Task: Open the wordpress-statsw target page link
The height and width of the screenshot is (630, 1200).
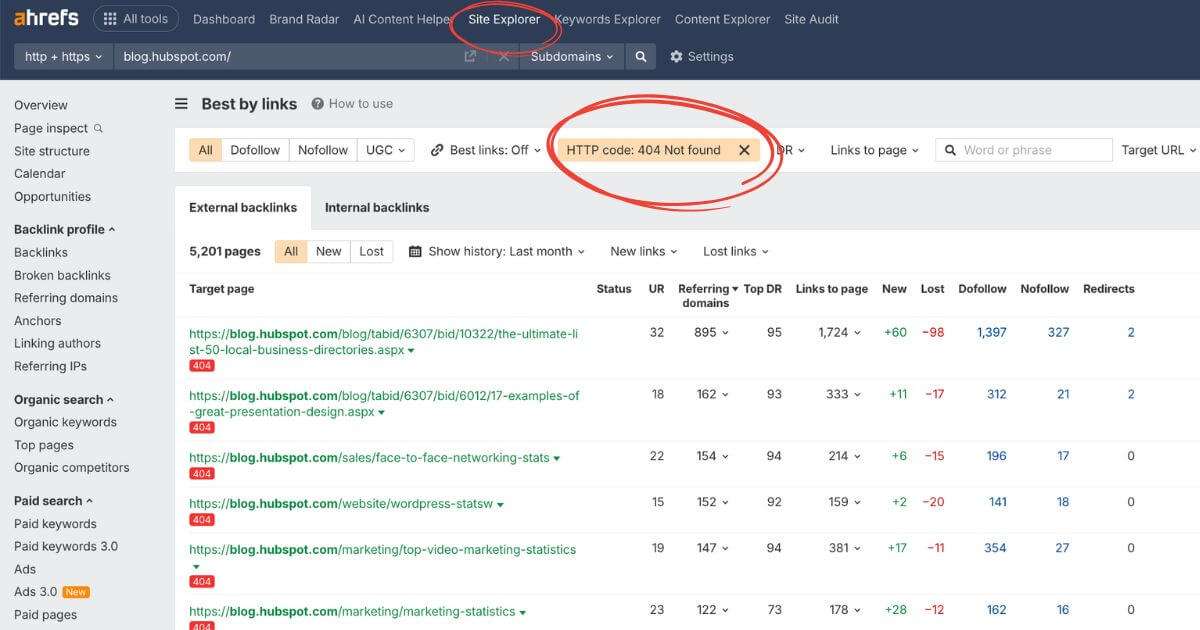Action: click(x=340, y=502)
